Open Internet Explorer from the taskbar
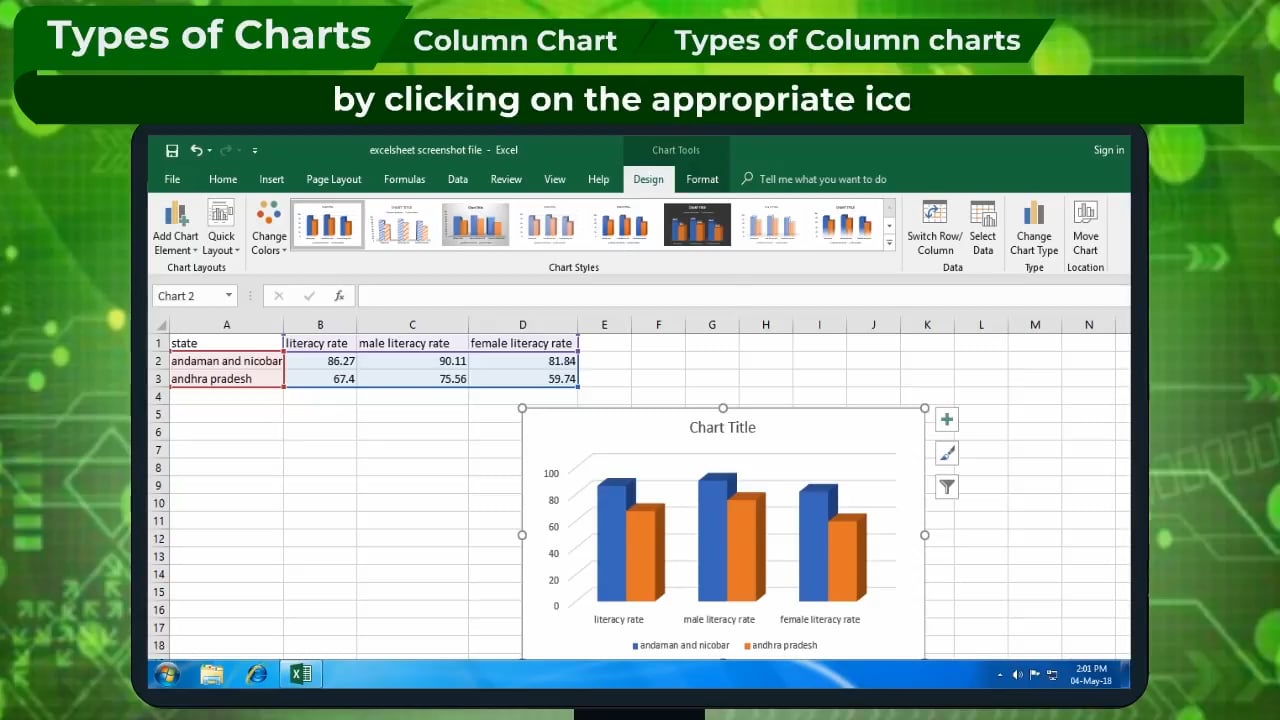This screenshot has width=1280, height=720. click(257, 675)
